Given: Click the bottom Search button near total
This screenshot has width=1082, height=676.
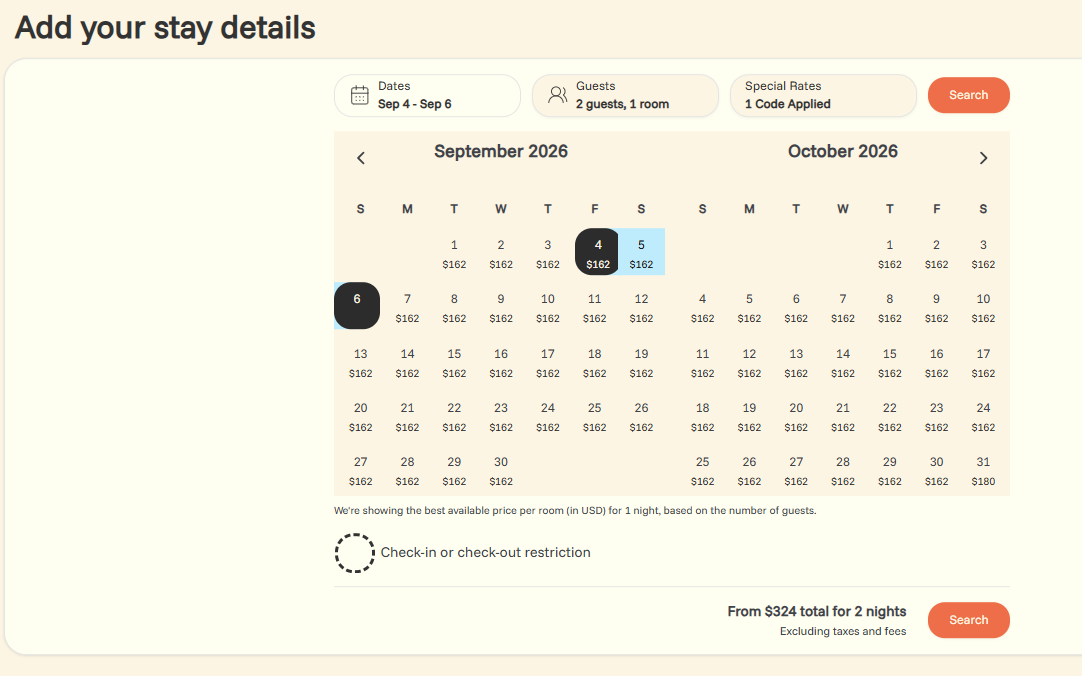Looking at the screenshot, I should click(968, 619).
